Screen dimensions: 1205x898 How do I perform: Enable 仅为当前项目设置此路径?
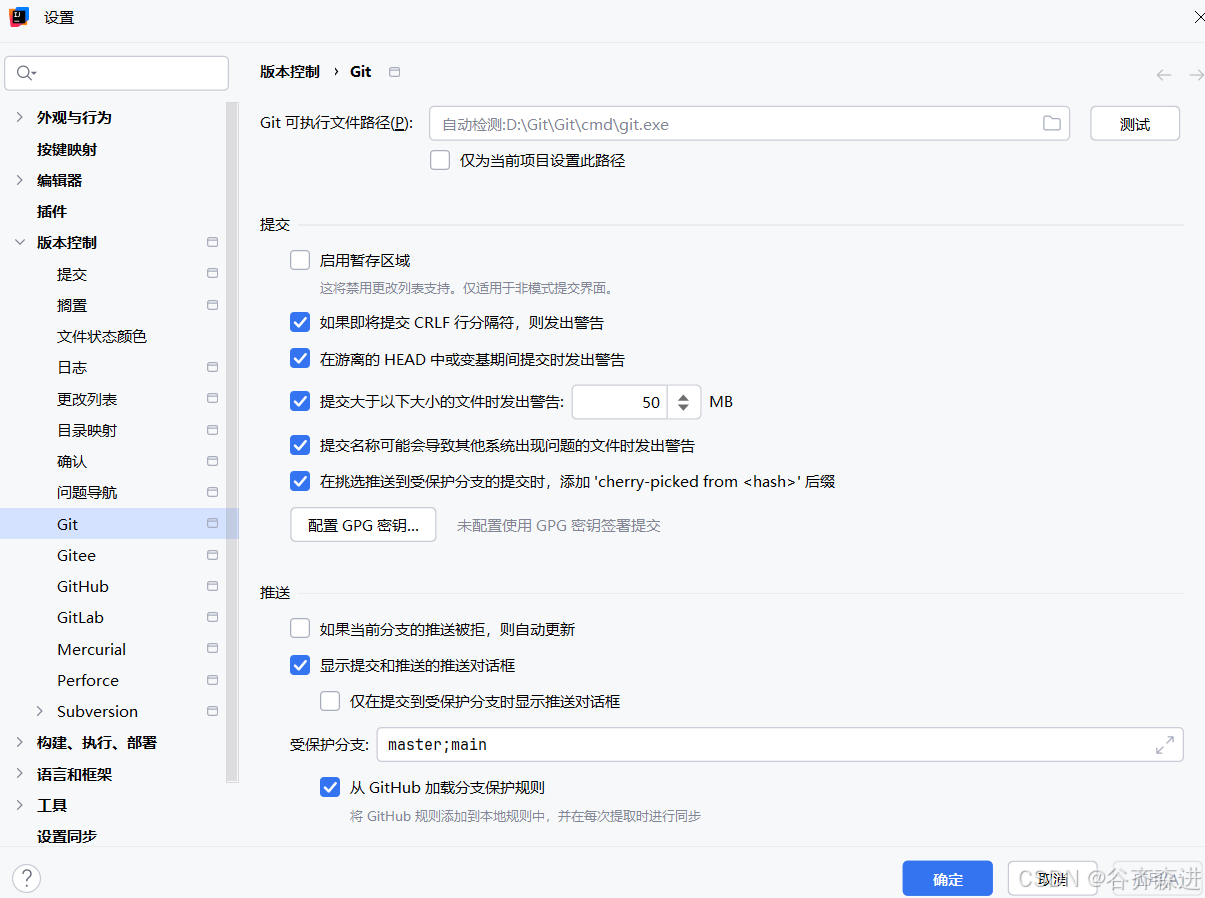pyautogui.click(x=439, y=159)
